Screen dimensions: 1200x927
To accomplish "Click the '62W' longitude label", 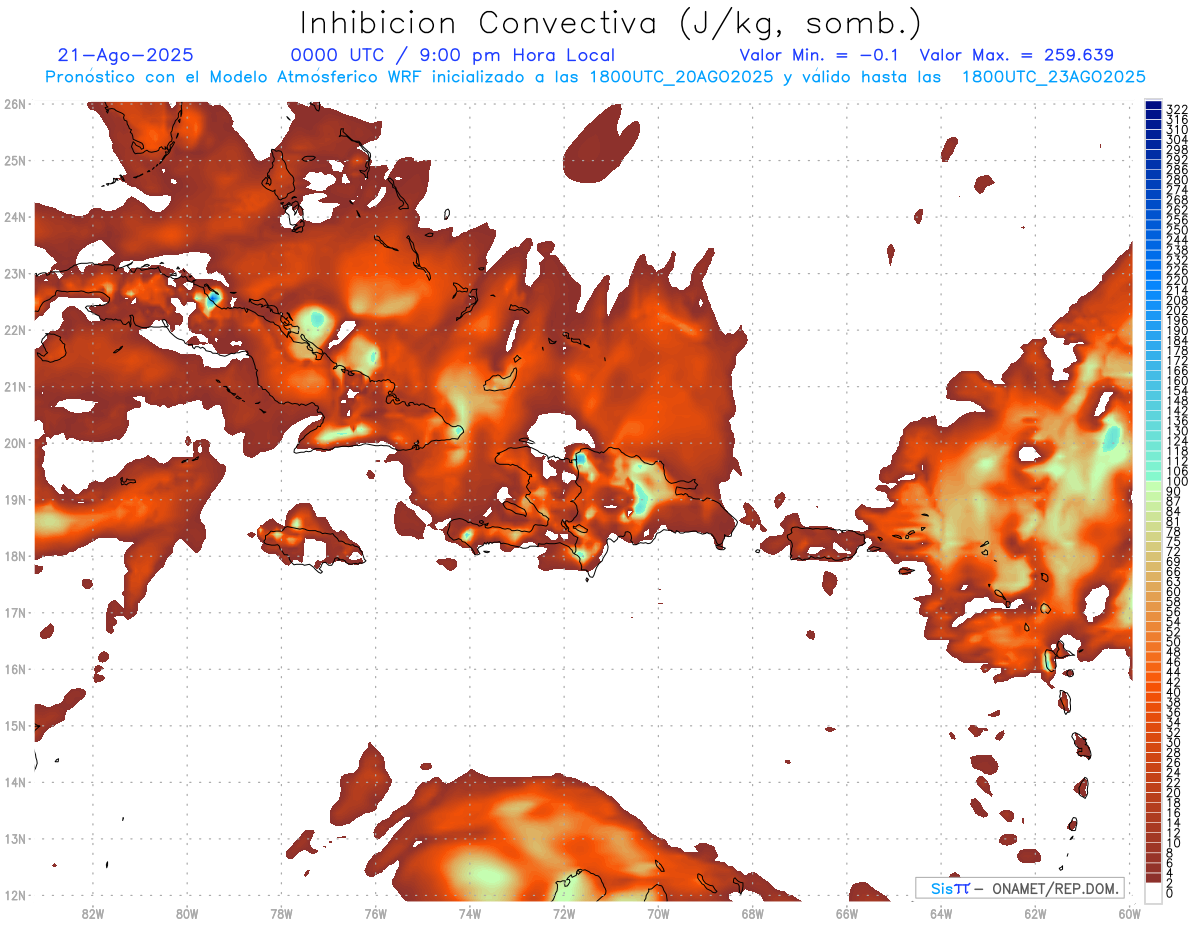I will 1034,912.
